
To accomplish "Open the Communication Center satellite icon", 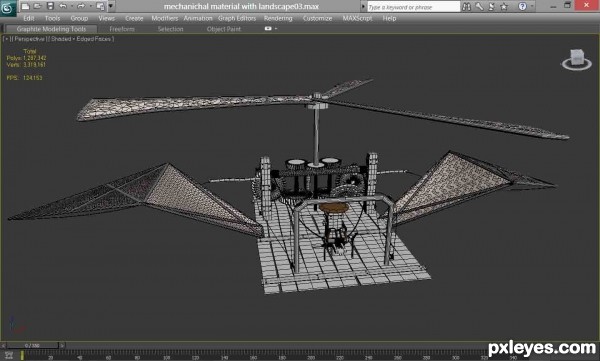I will click(x=491, y=7).
